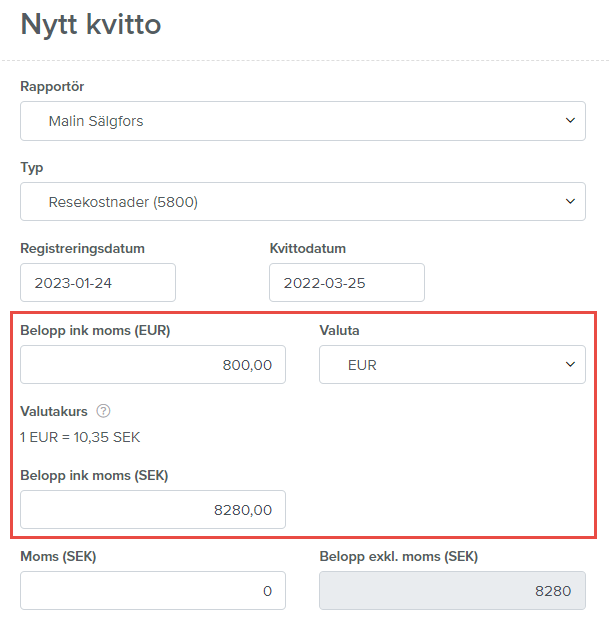Click the Registreringsdatum field with 2023-01-24
This screenshot has height=626, width=611.
click(98, 283)
